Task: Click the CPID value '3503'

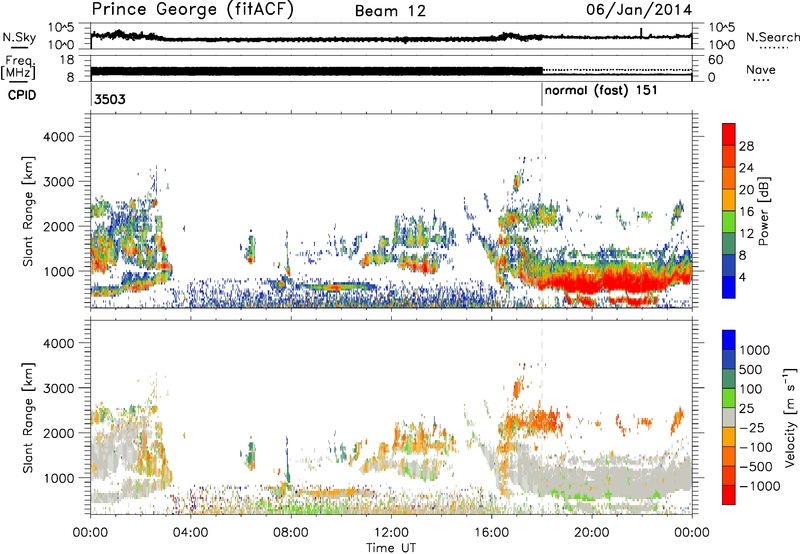Action: 110,99
